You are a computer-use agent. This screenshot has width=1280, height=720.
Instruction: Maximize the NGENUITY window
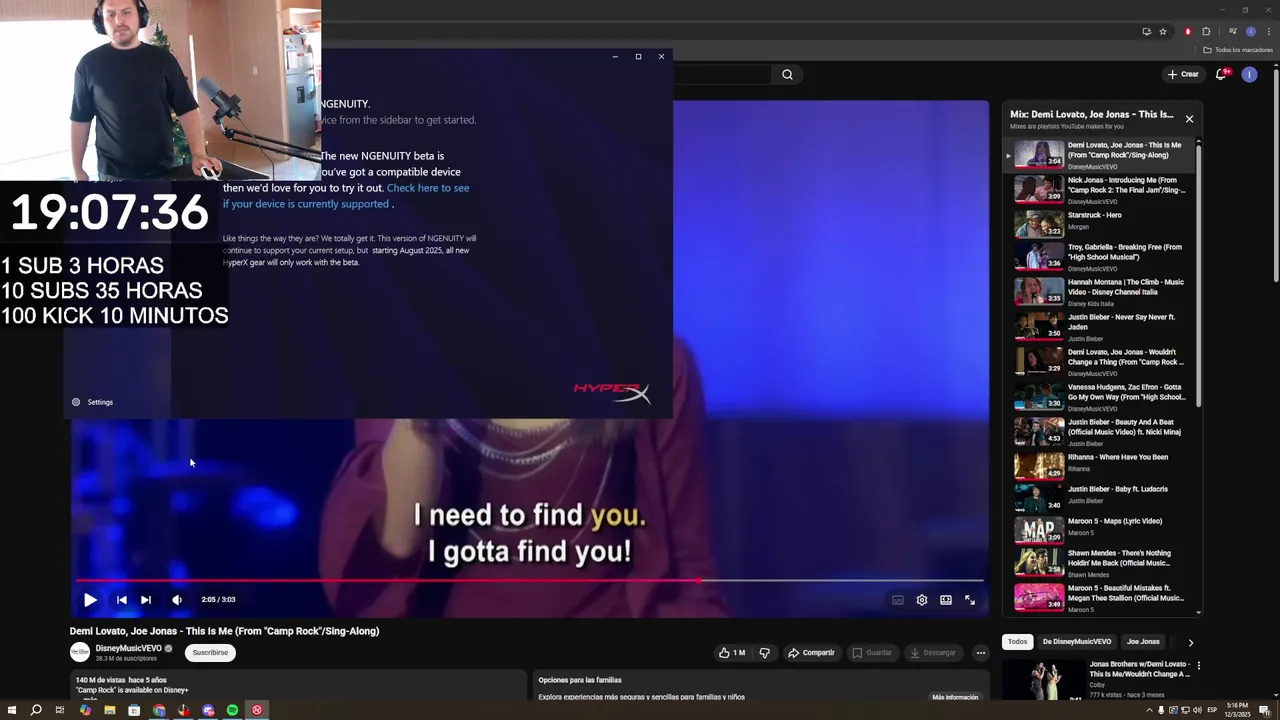click(638, 57)
